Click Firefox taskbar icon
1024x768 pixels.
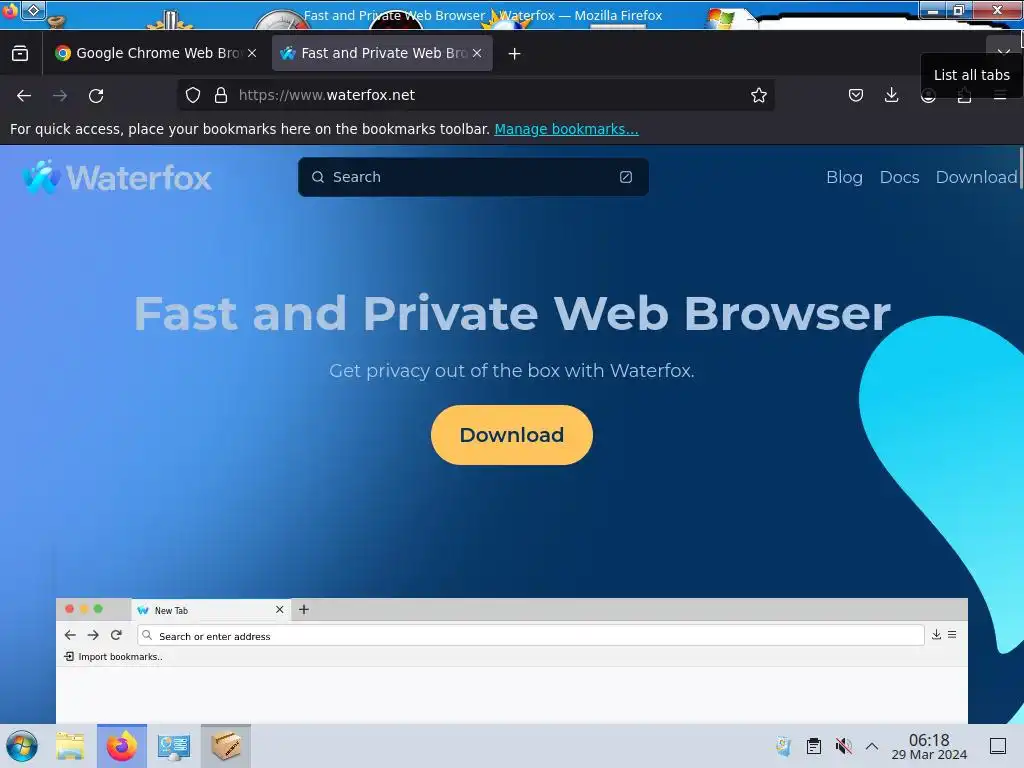[122, 746]
